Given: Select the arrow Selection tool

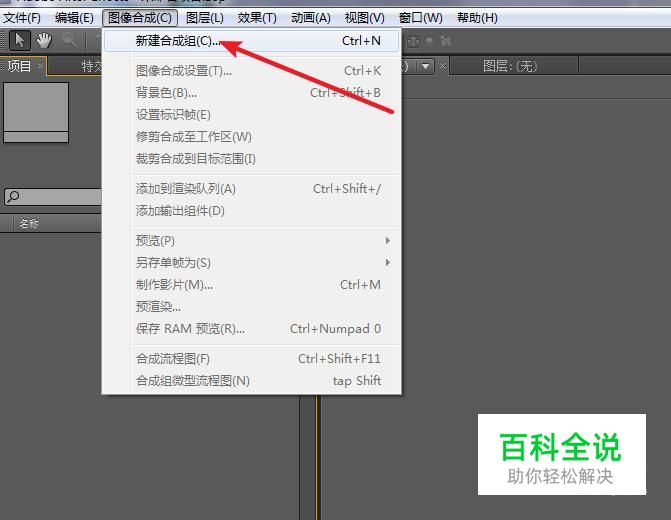Looking at the screenshot, I should (20, 41).
